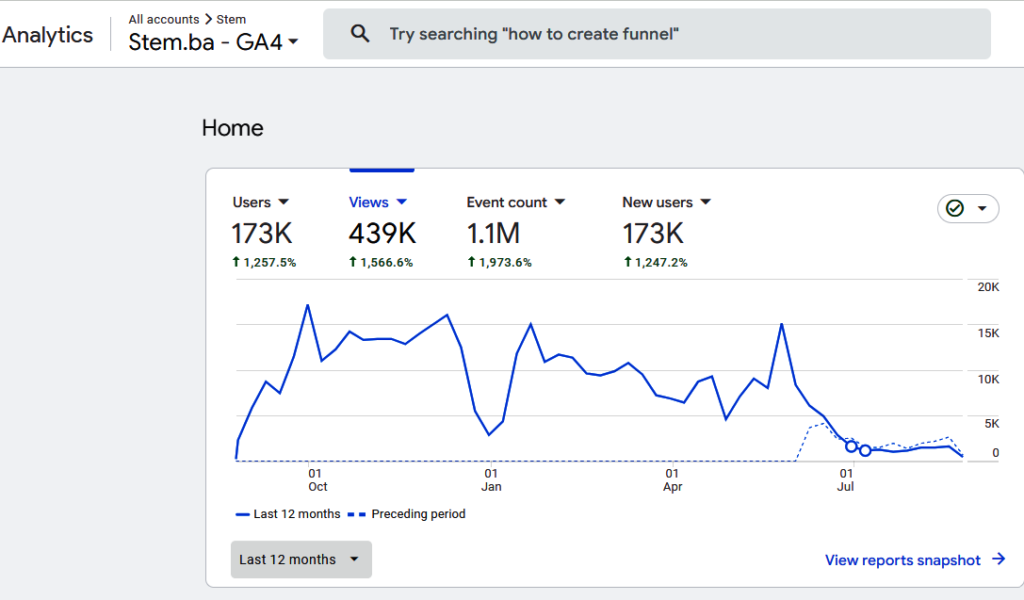Click the magnifying glass search icon
This screenshot has width=1024, height=600.
click(x=360, y=34)
